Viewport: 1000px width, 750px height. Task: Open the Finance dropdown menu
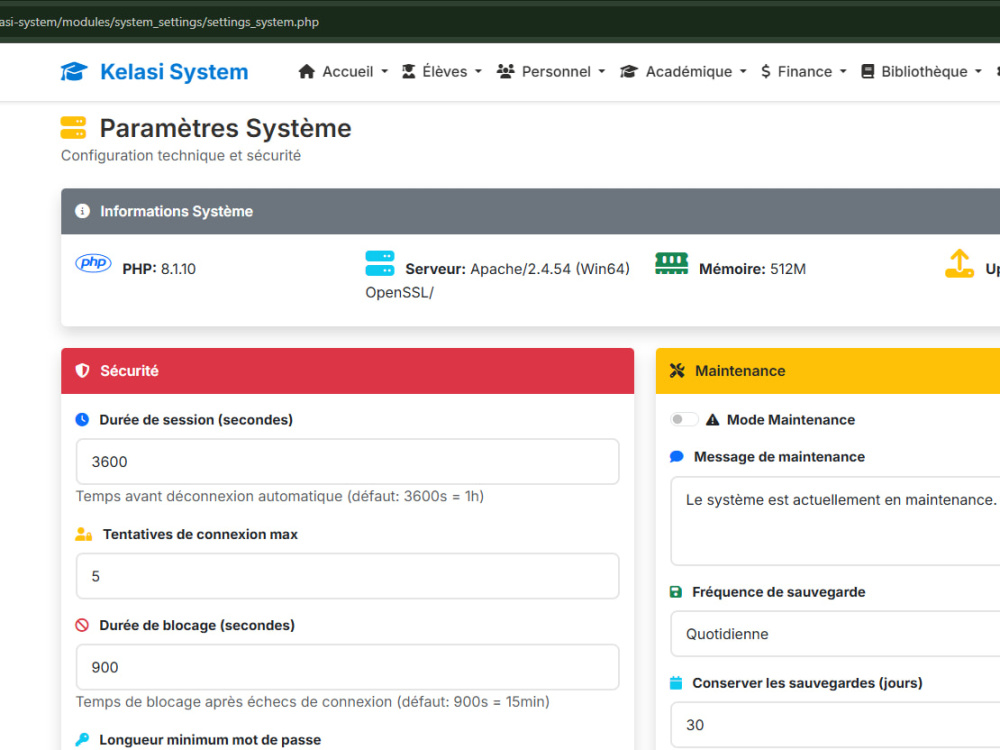[804, 71]
